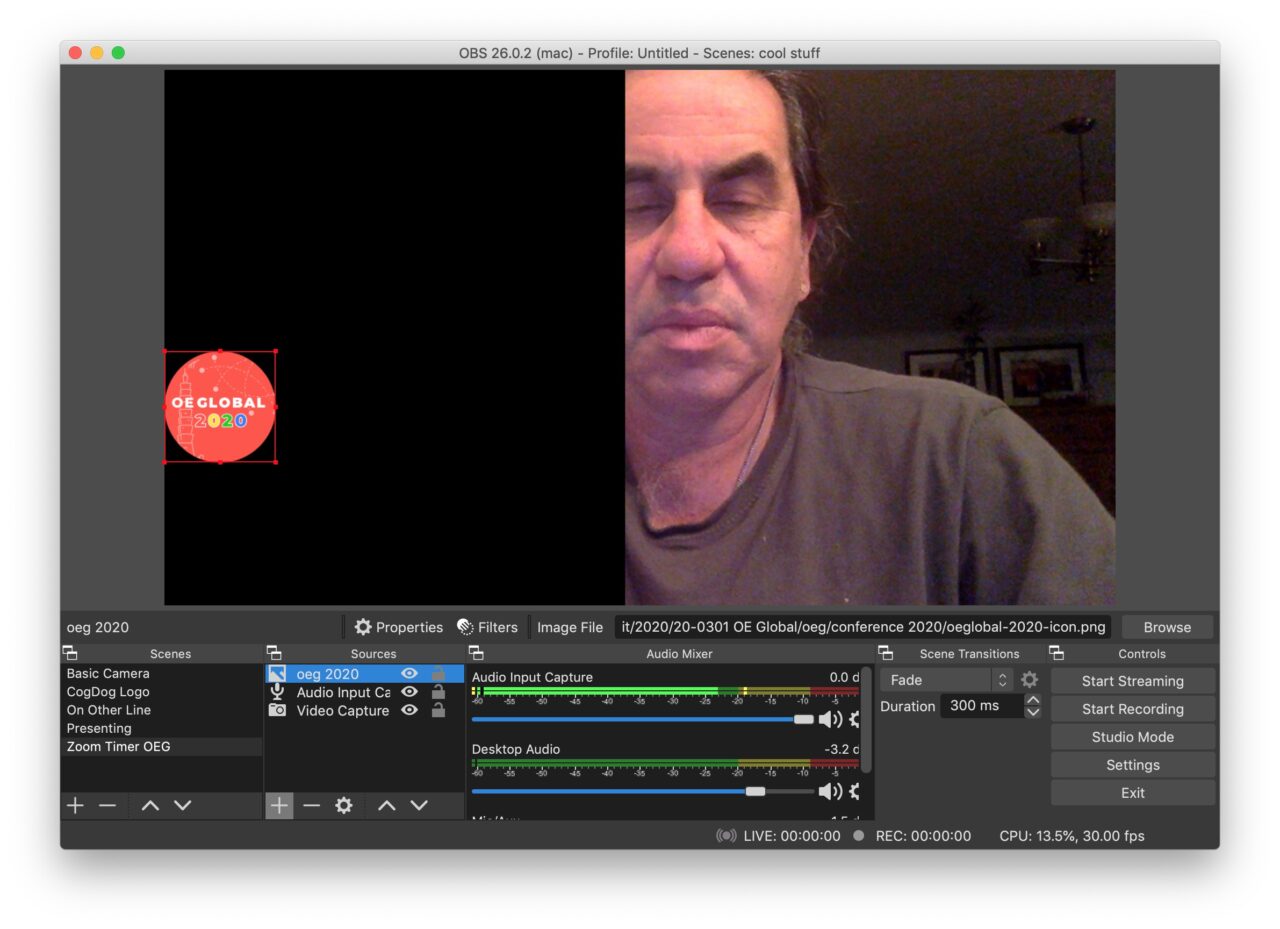Viewport: 1280px width, 929px height.
Task: Select the Presenting scene
Action: click(161, 728)
